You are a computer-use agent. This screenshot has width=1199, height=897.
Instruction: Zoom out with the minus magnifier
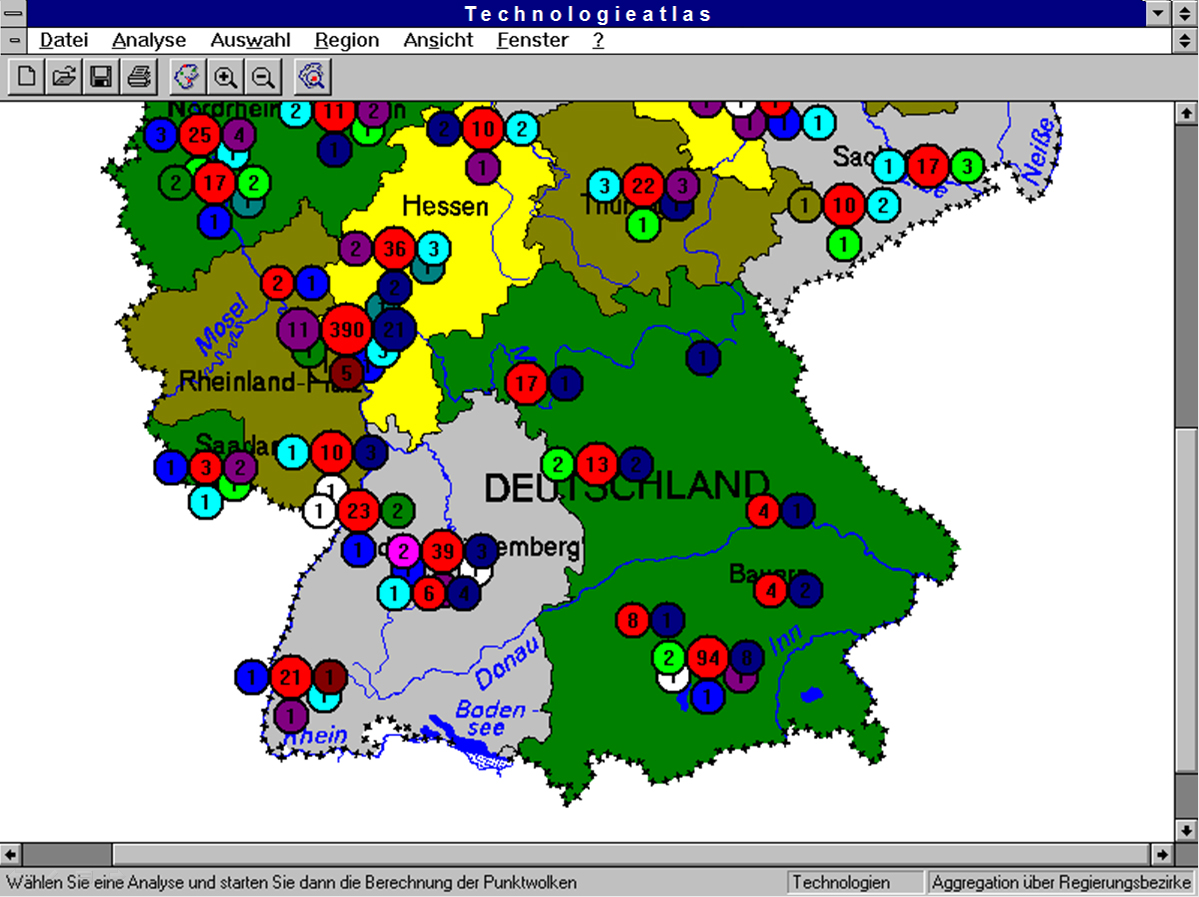tap(263, 77)
